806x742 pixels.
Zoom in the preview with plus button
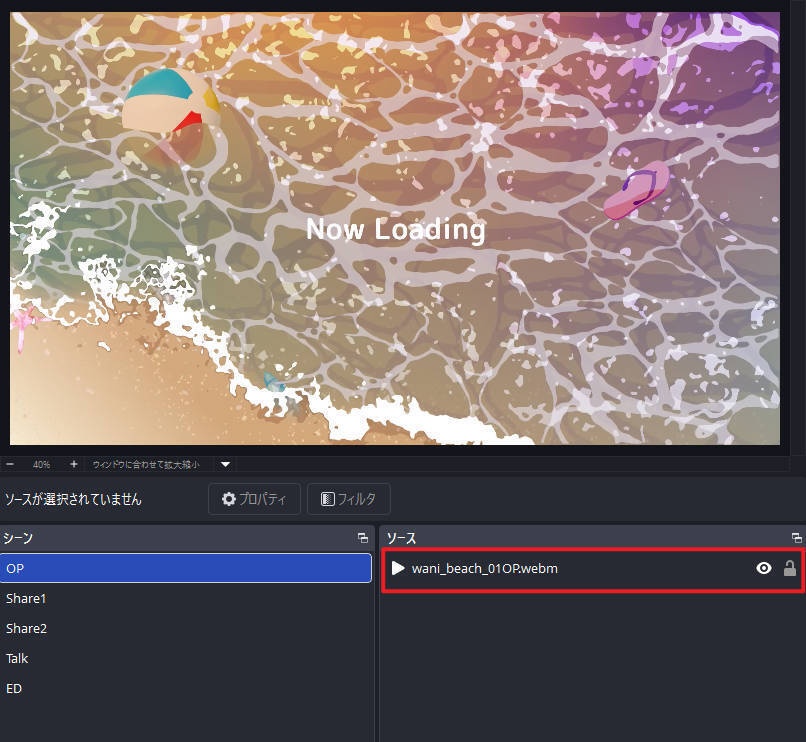(x=74, y=464)
